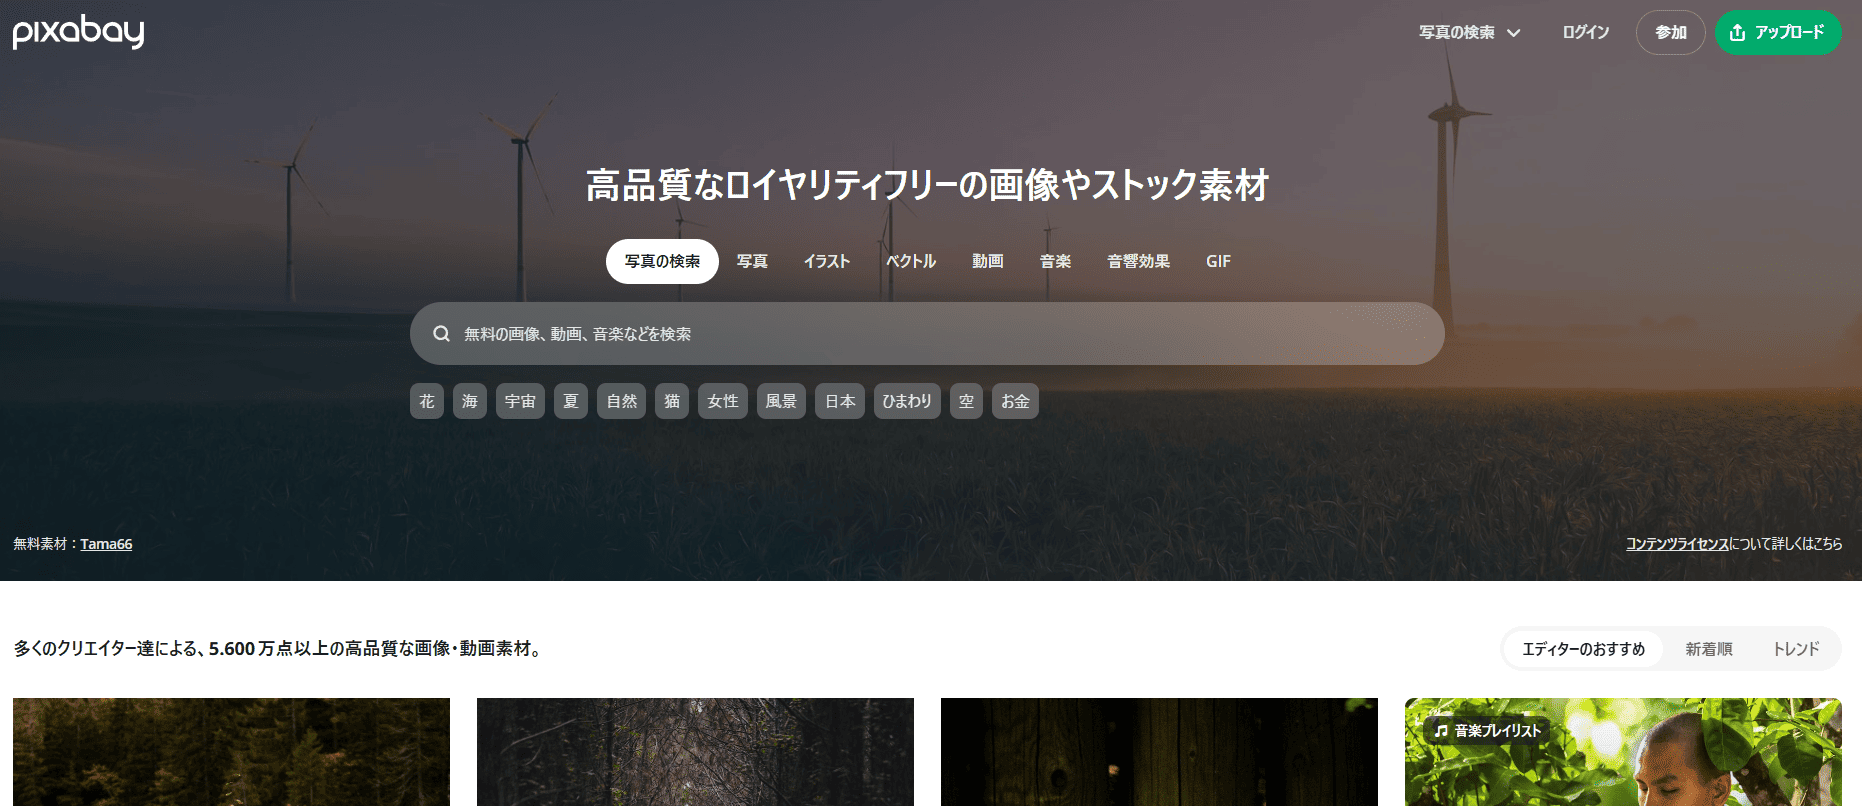Click the magnifier search icon in search bar
Viewport: 1862px width, 806px height.
coord(441,334)
